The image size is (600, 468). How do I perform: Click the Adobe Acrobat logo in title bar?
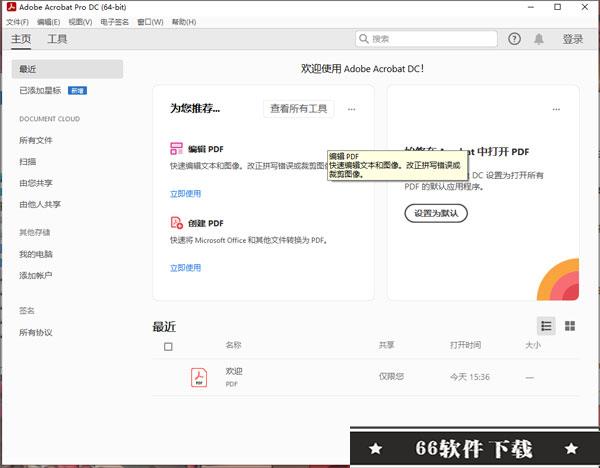pos(11,7)
